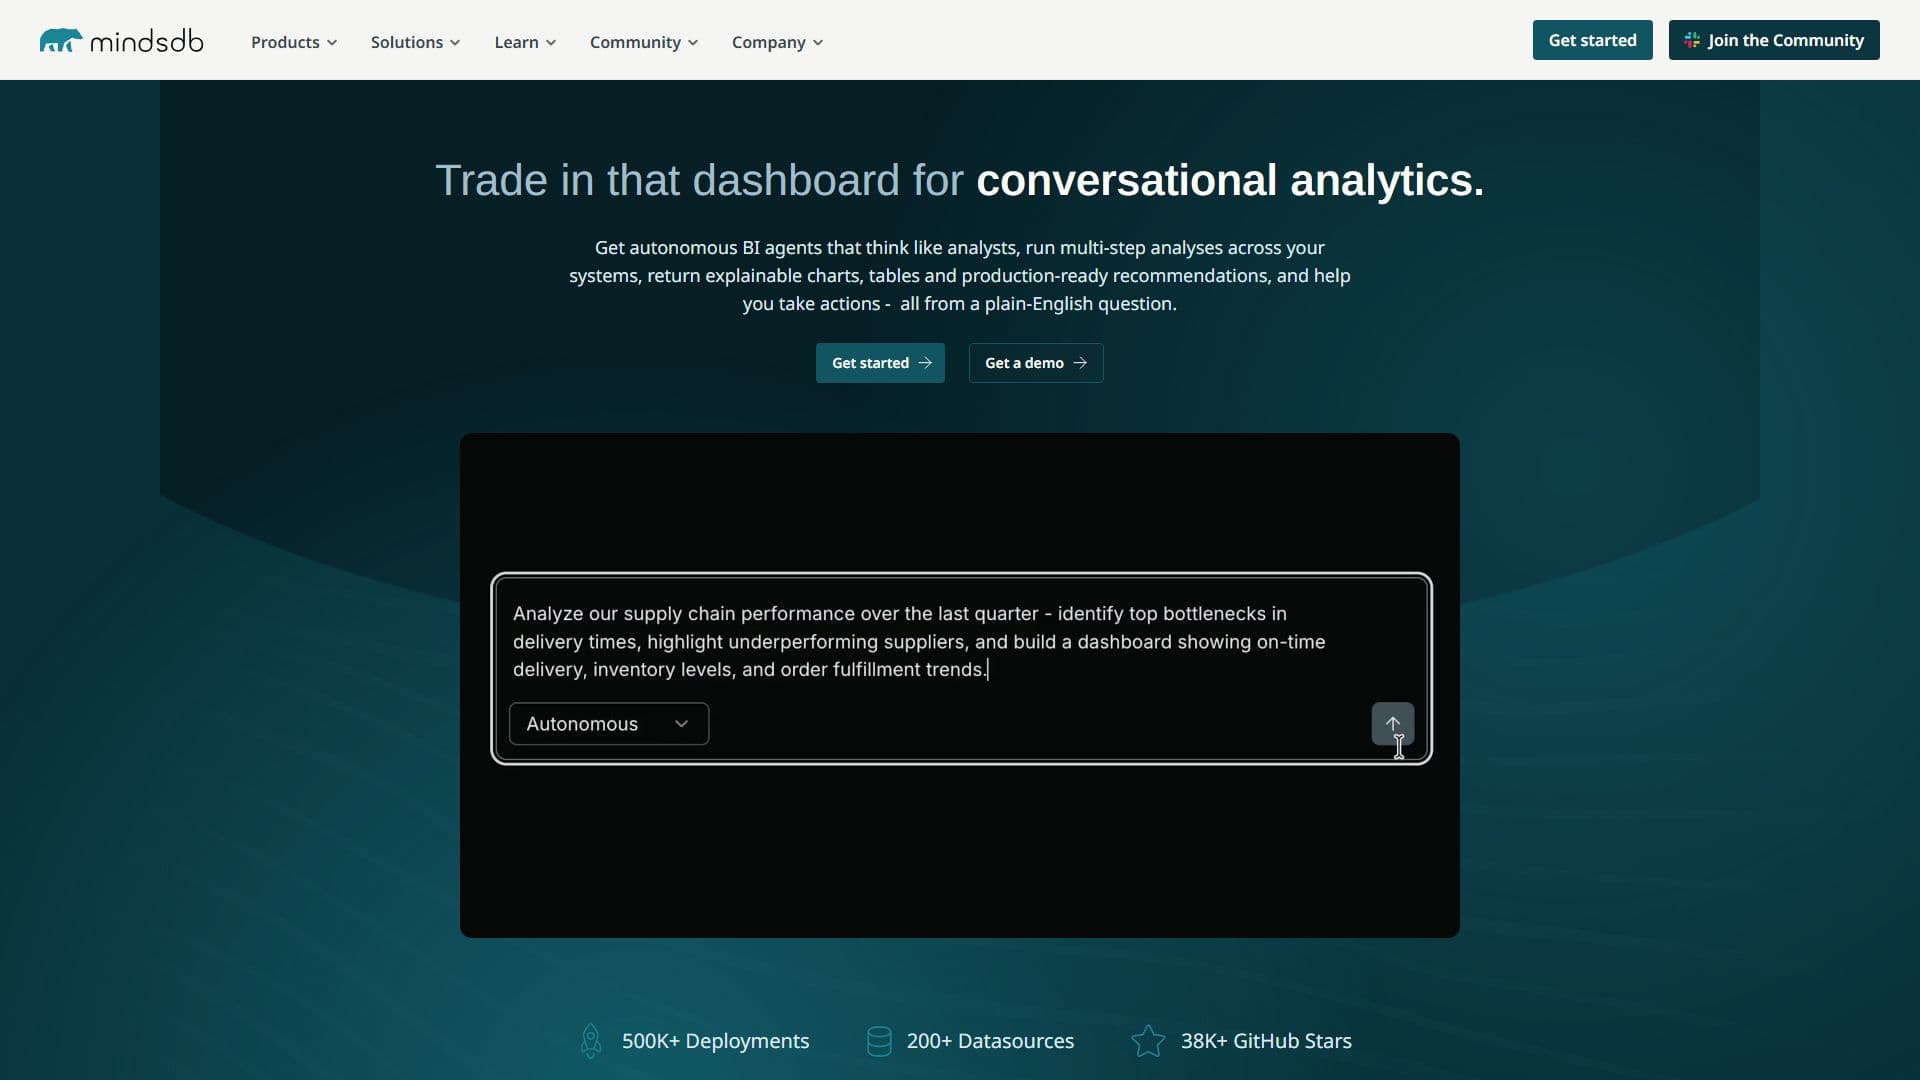Screen dimensions: 1920x1080
Task: Click the Slack icon in Join the Community
Action: coord(1692,40)
